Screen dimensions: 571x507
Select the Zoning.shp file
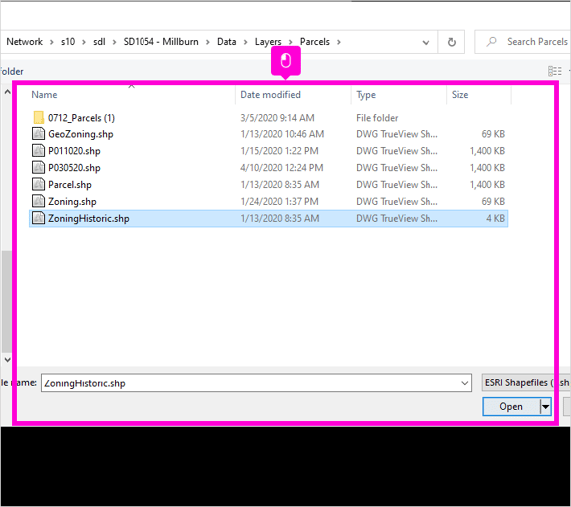pos(269,201)
